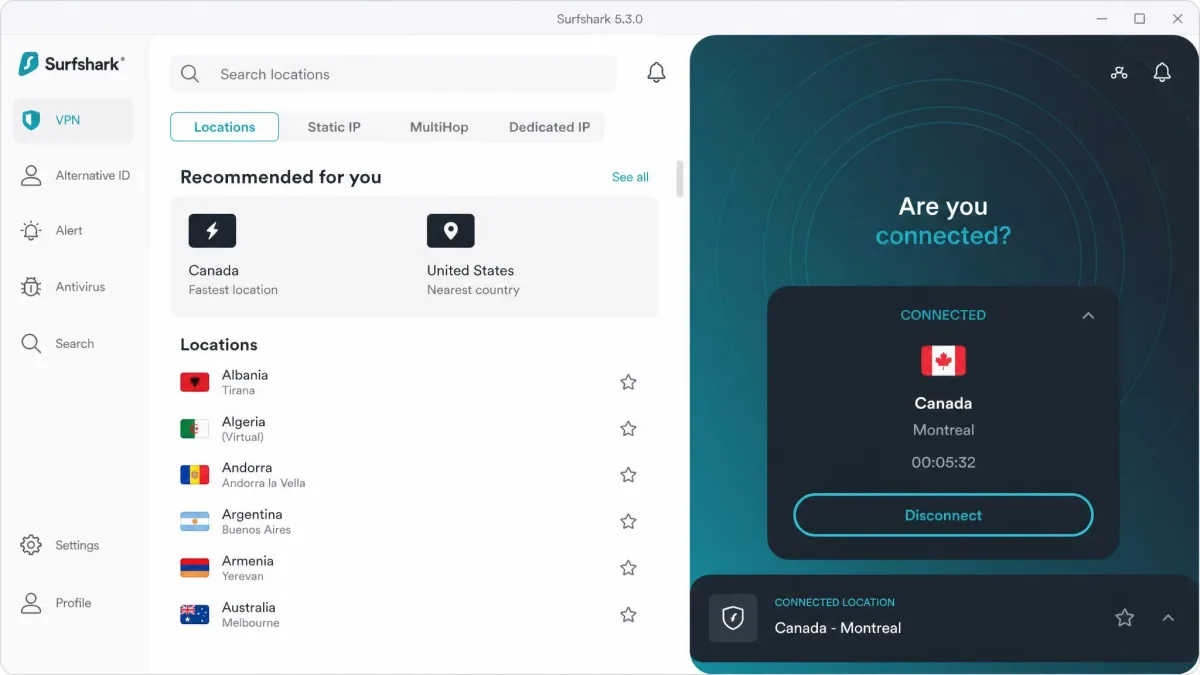Open notifications bell beside search bar
Screen dimensions: 1200x675
pos(656,73)
